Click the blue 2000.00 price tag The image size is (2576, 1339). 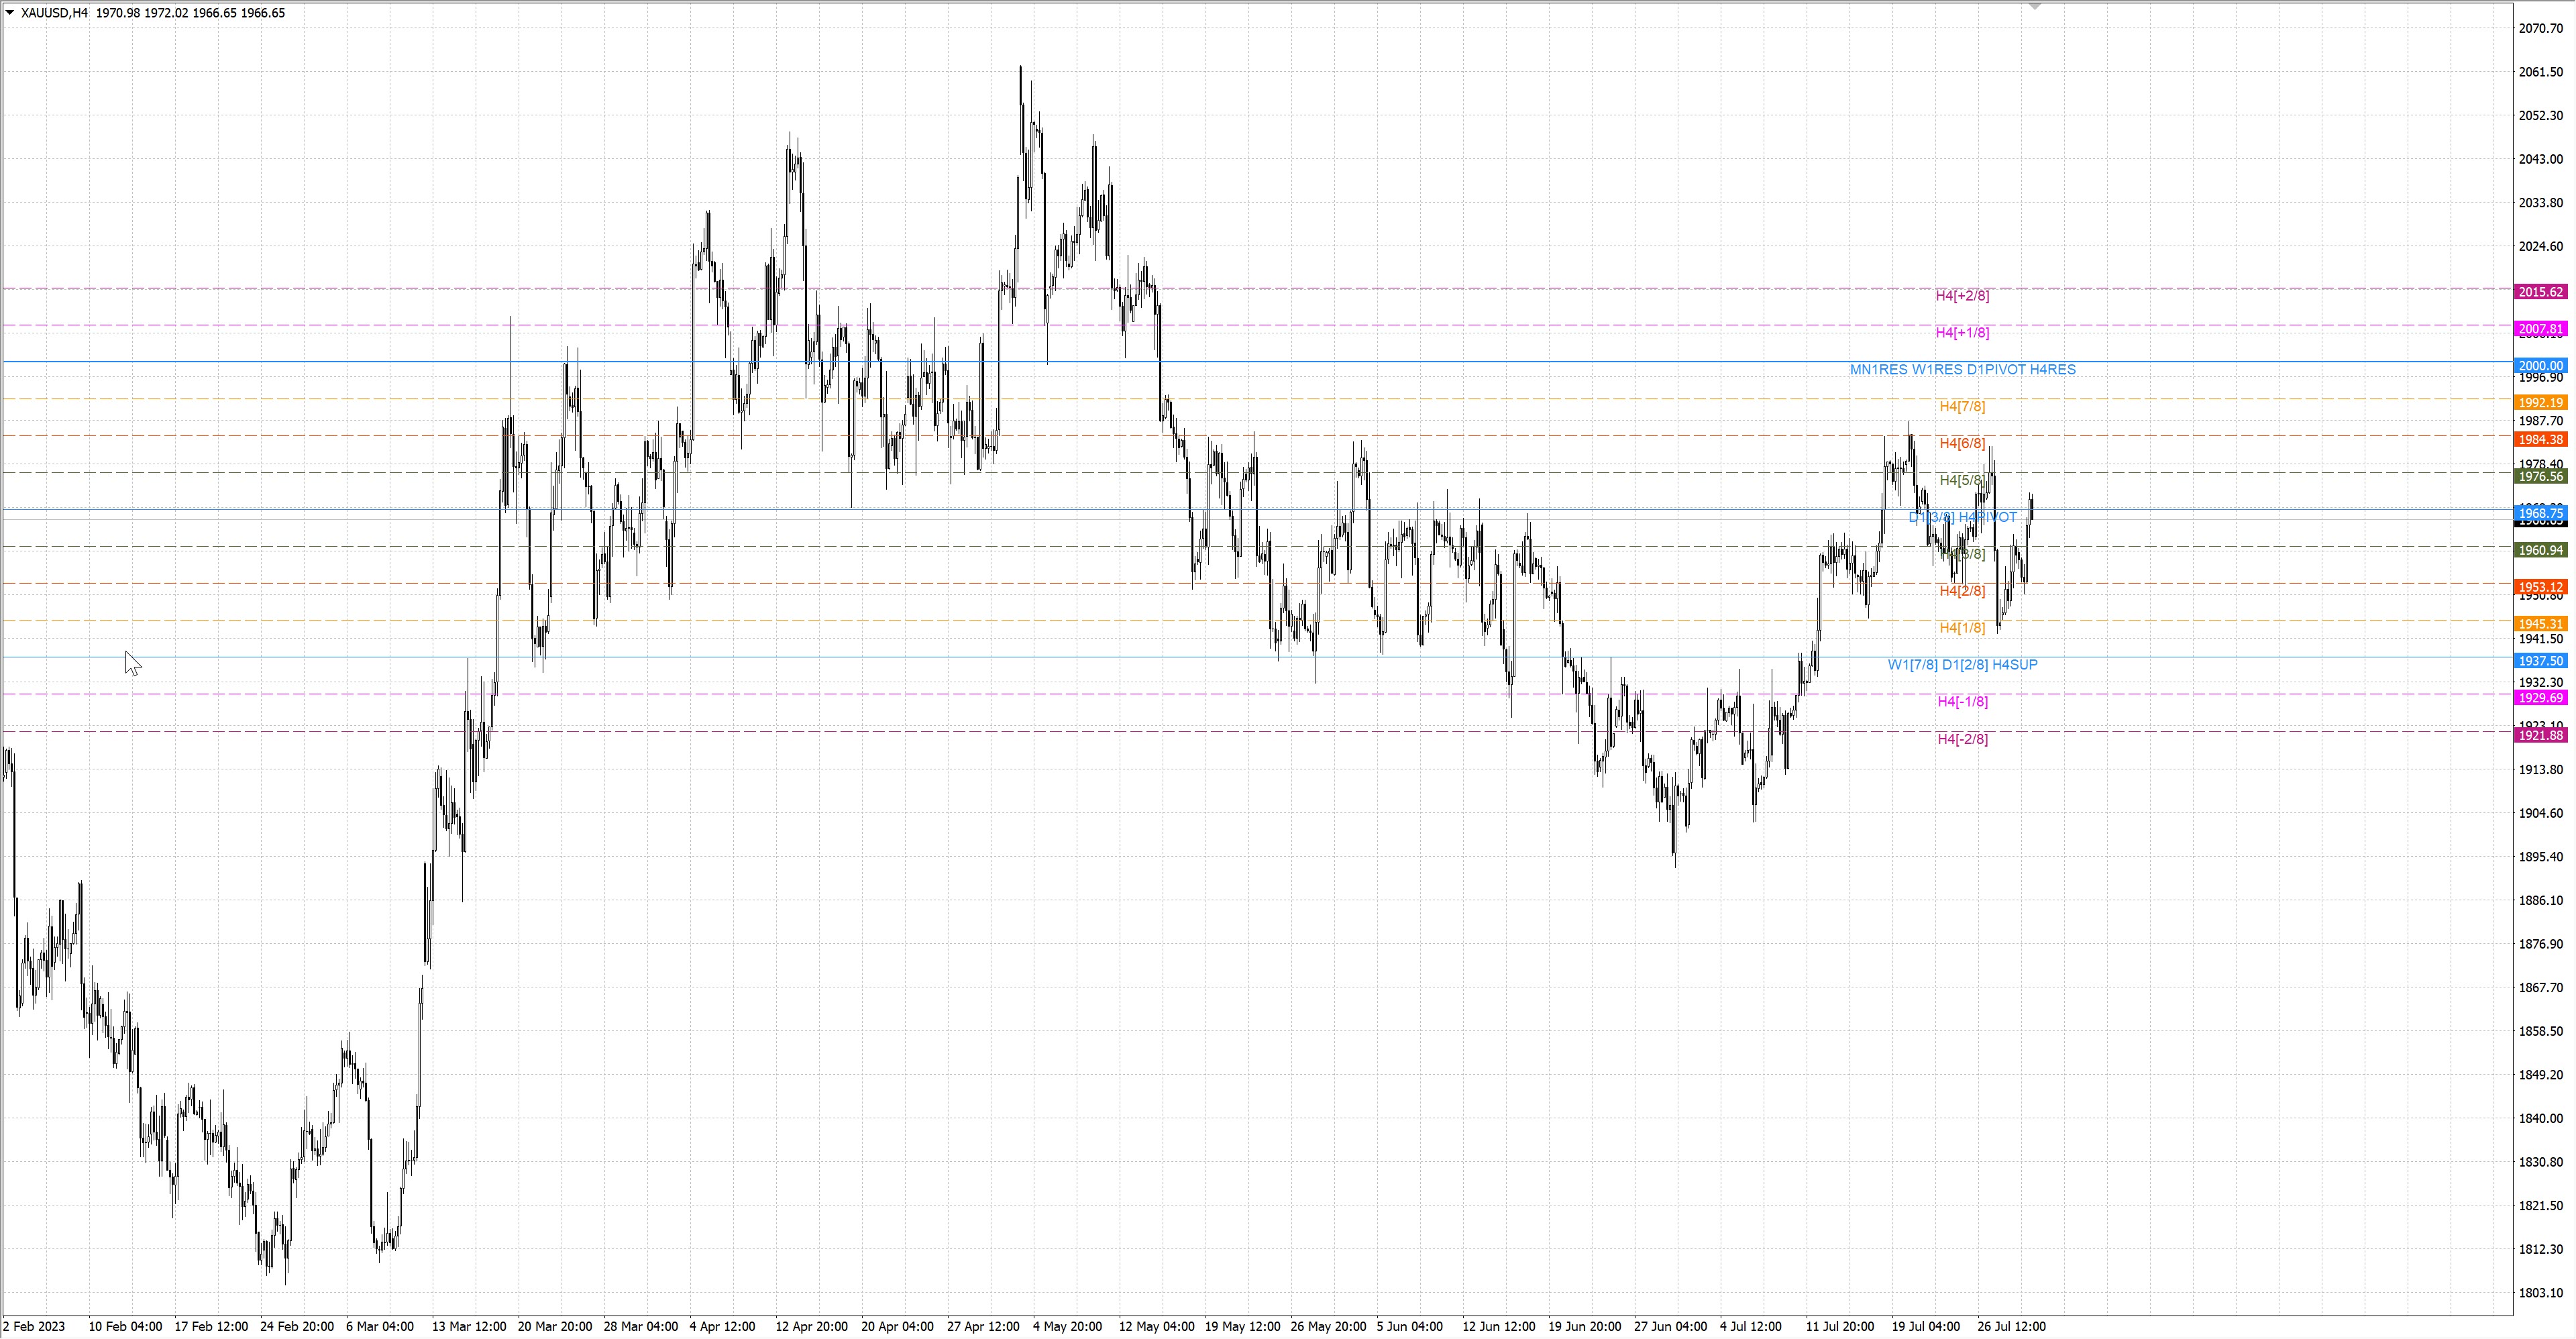click(x=2540, y=366)
